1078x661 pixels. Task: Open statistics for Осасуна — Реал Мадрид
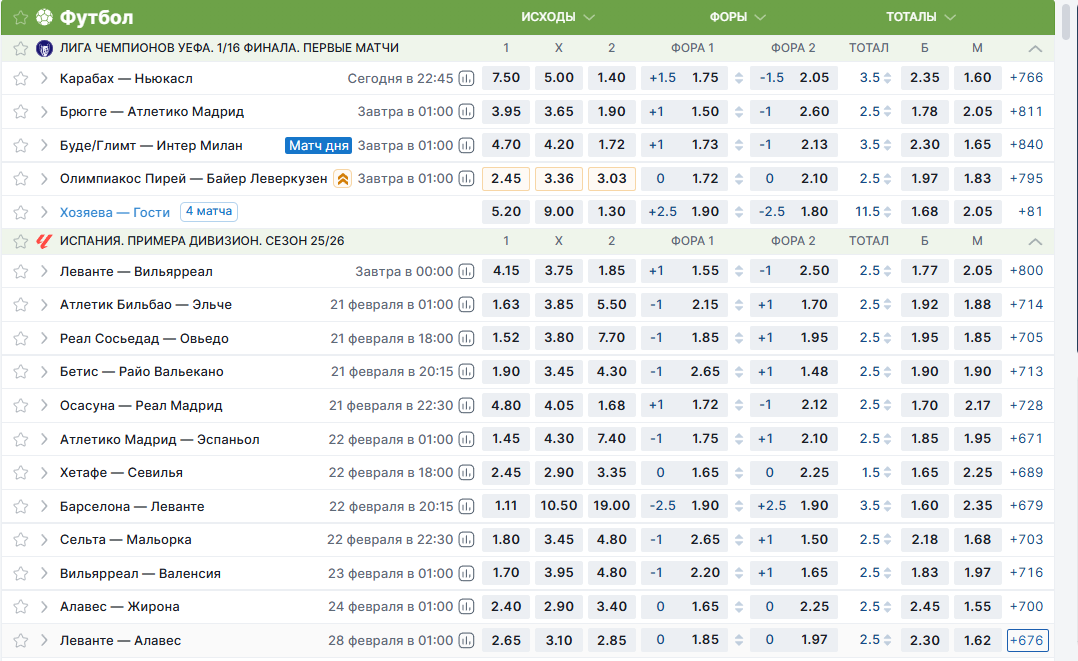tap(466, 406)
